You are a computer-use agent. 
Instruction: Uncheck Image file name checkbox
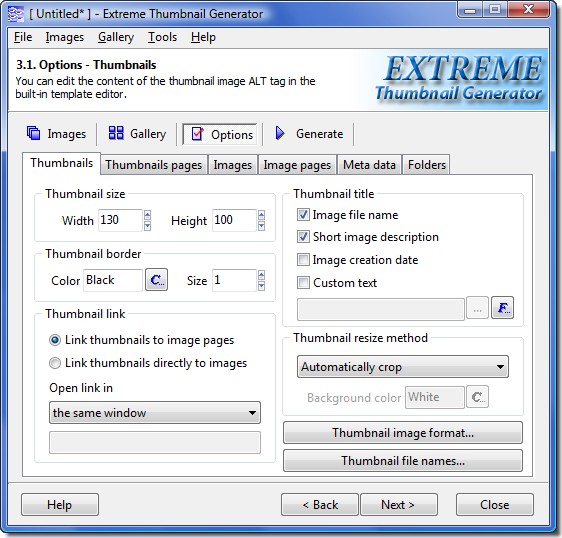tap(303, 215)
